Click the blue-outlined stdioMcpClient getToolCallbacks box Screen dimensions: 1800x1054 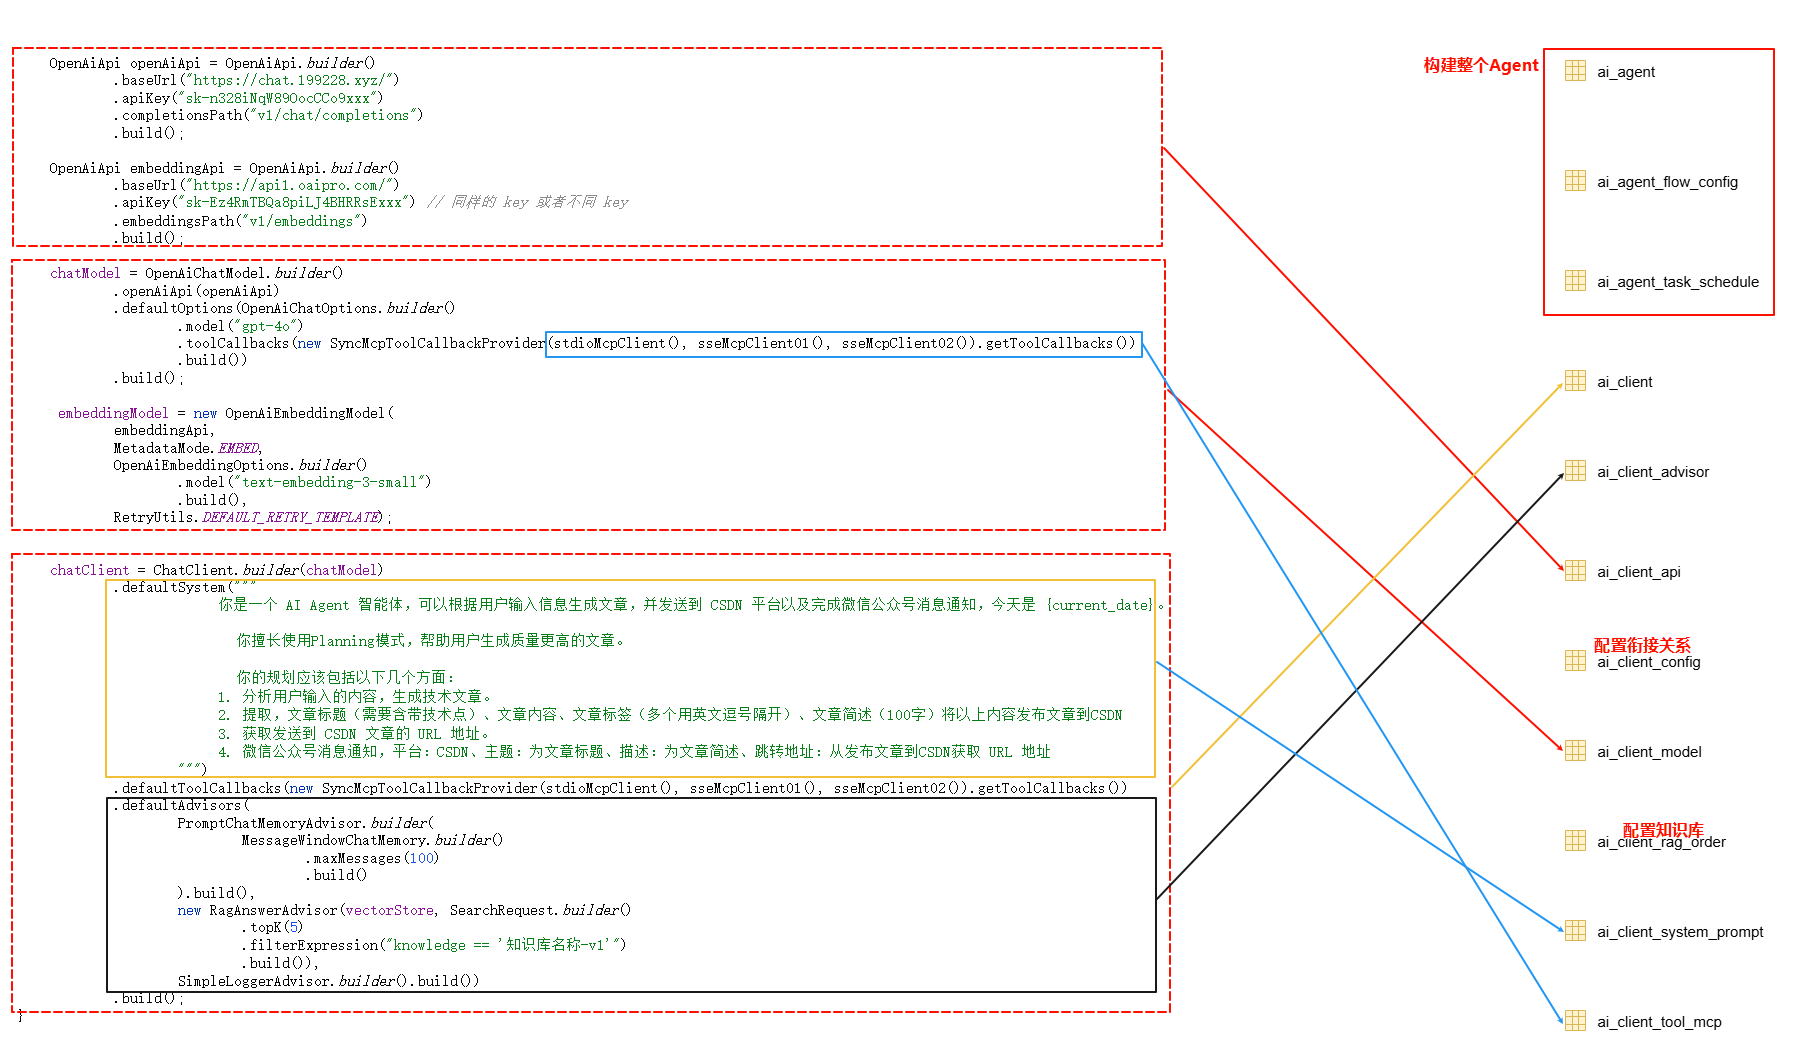(843, 344)
